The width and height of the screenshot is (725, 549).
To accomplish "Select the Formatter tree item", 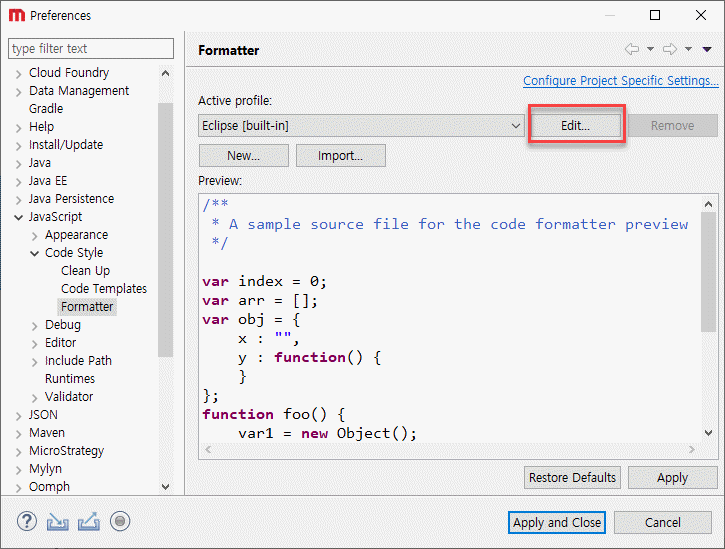I will (87, 307).
